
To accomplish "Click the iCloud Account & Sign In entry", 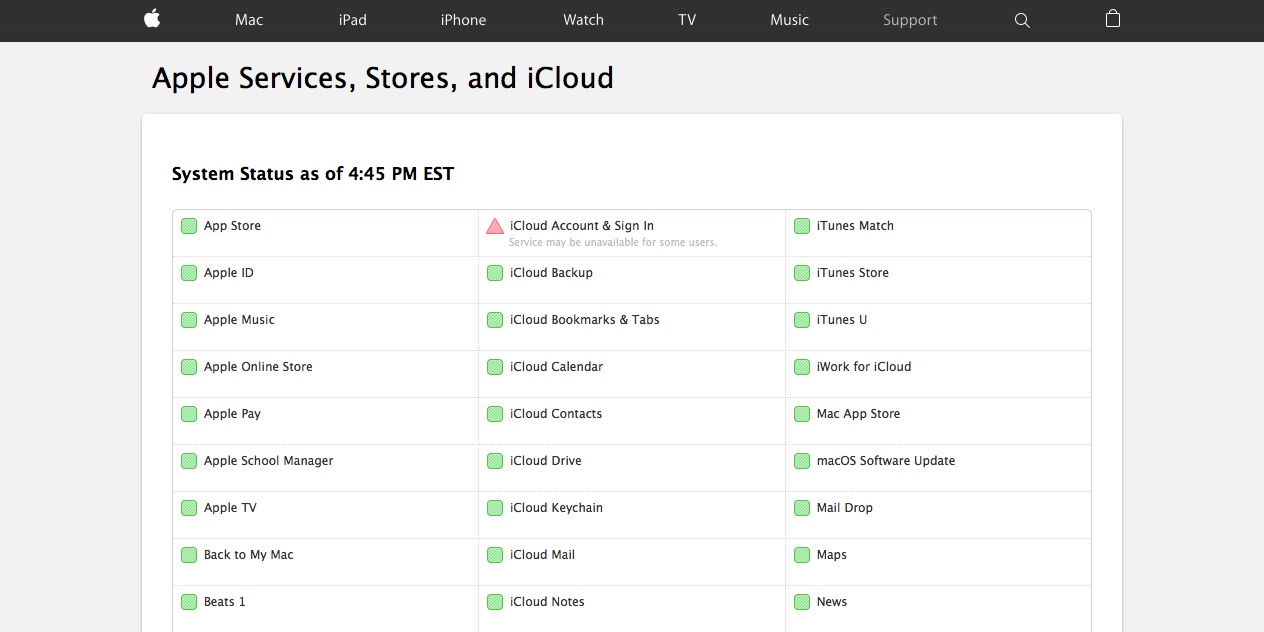I will pos(581,226).
